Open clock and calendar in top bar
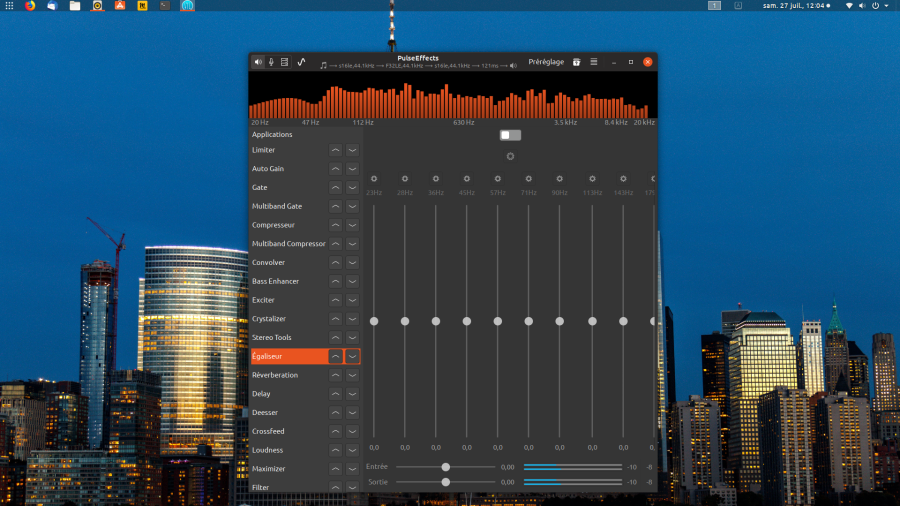Screen dimensions: 900x506 pyautogui.click(x=796, y=6)
